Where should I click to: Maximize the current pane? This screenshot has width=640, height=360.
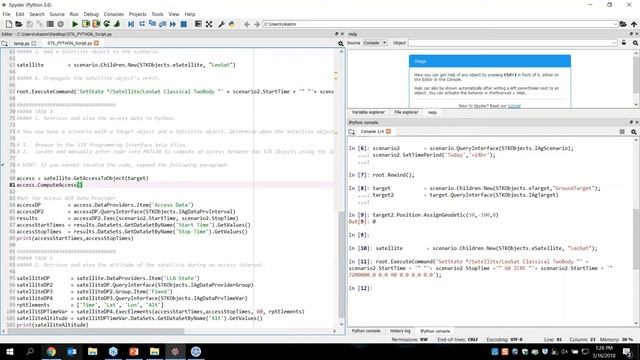pyautogui.click(x=198, y=24)
